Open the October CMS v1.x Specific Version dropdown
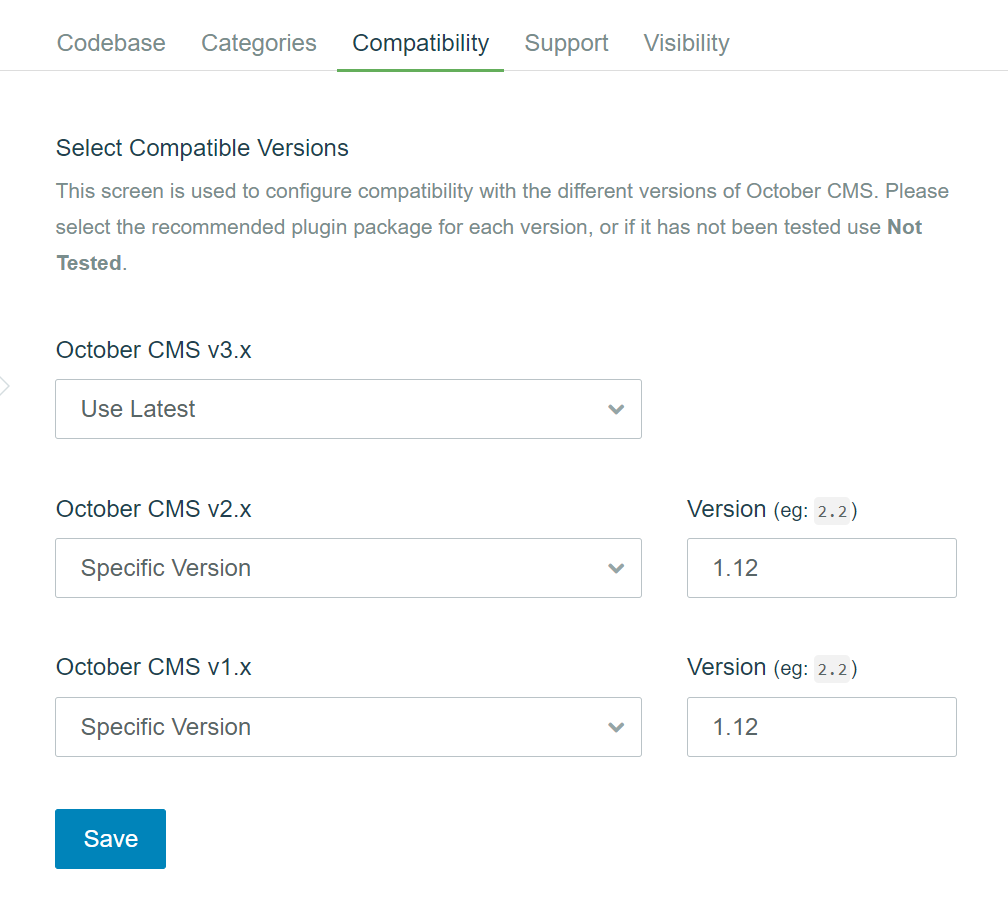1008x917 pixels. (348, 727)
